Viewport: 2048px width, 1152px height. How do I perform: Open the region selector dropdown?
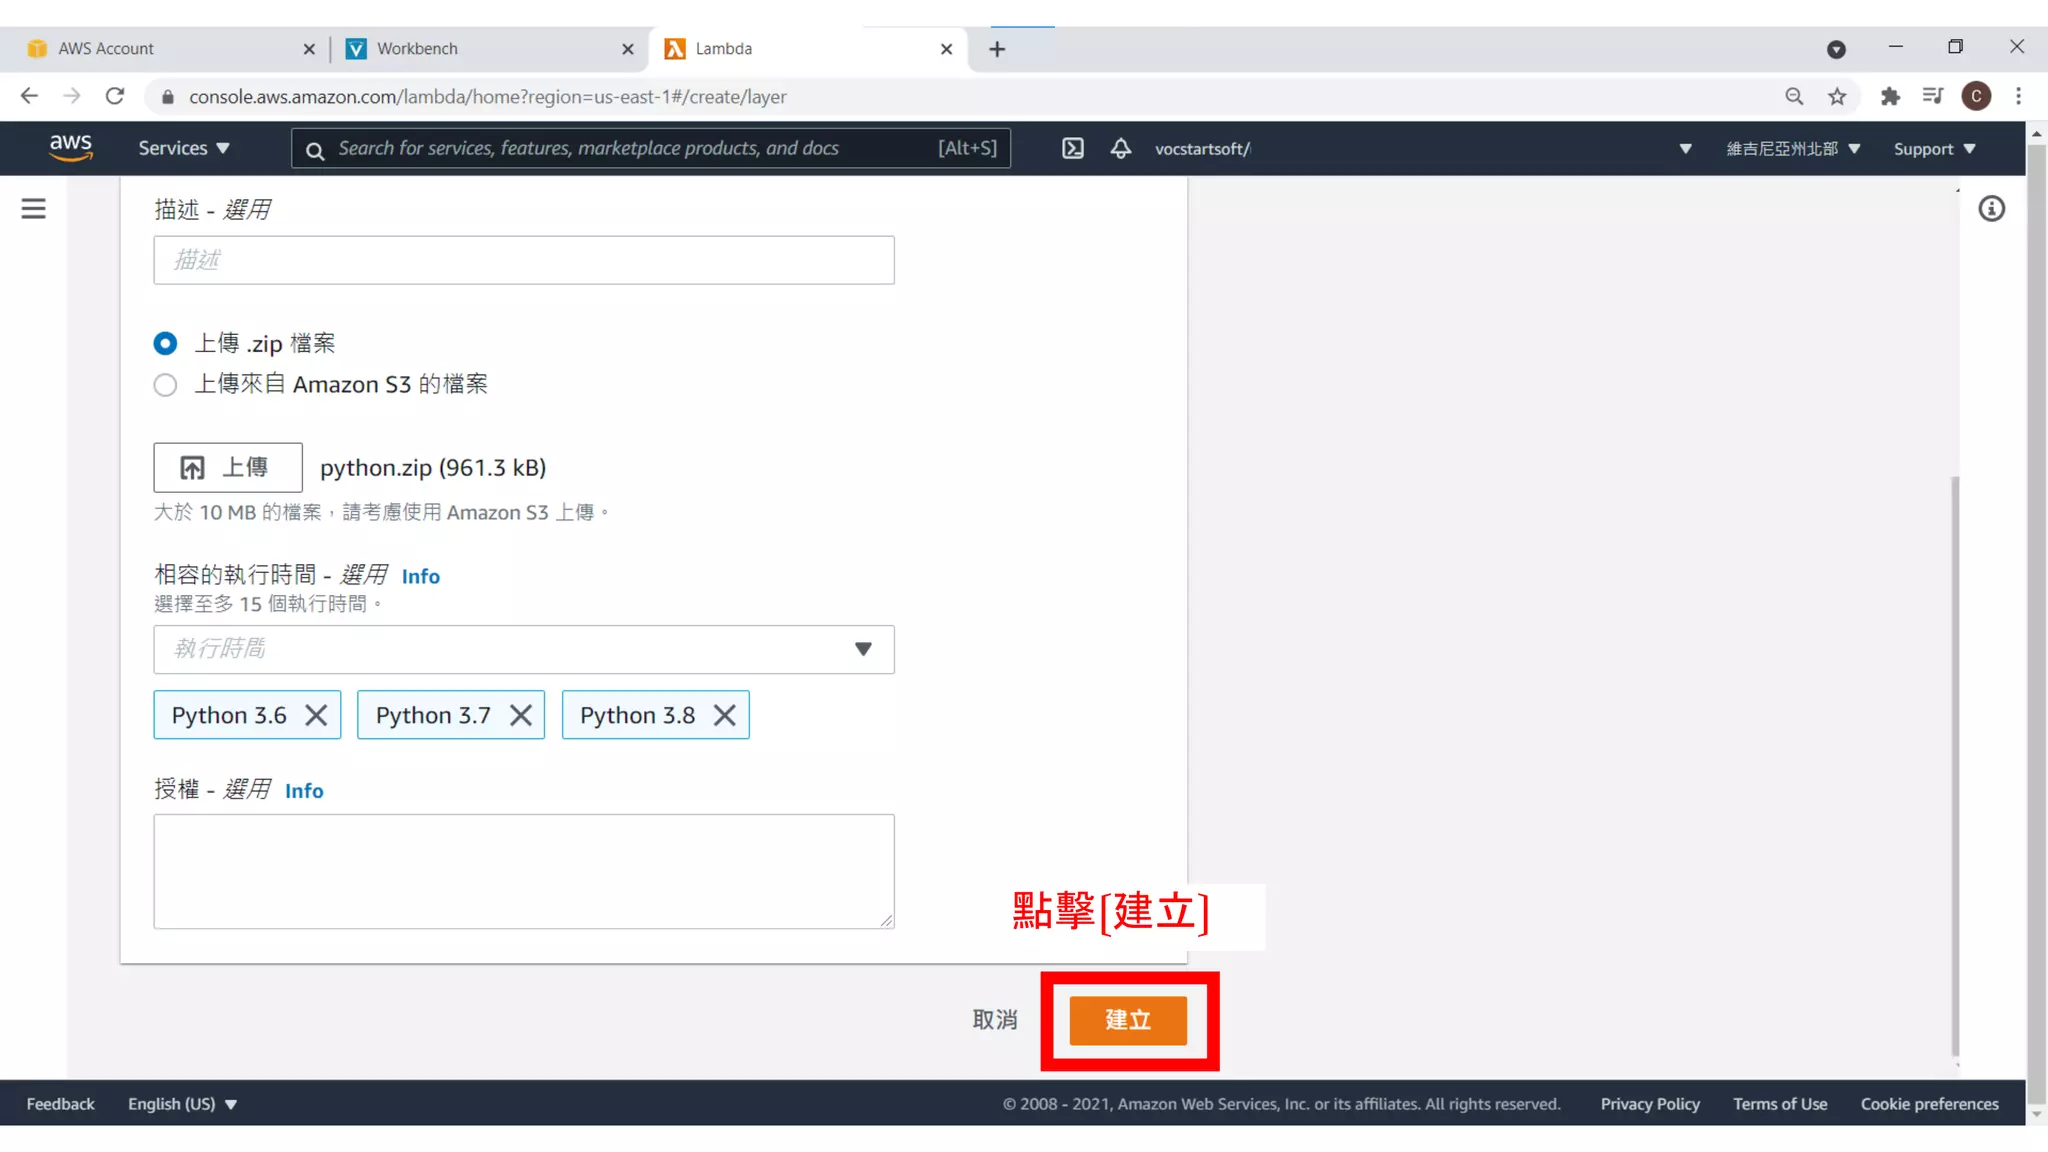click(x=1792, y=148)
